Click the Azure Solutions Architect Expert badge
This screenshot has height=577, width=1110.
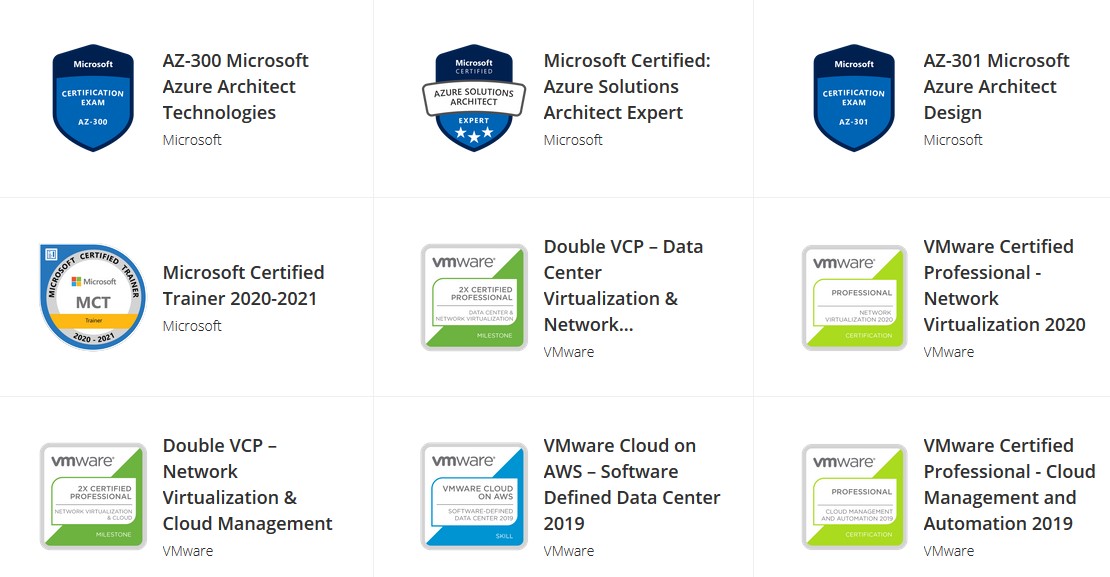(474, 98)
